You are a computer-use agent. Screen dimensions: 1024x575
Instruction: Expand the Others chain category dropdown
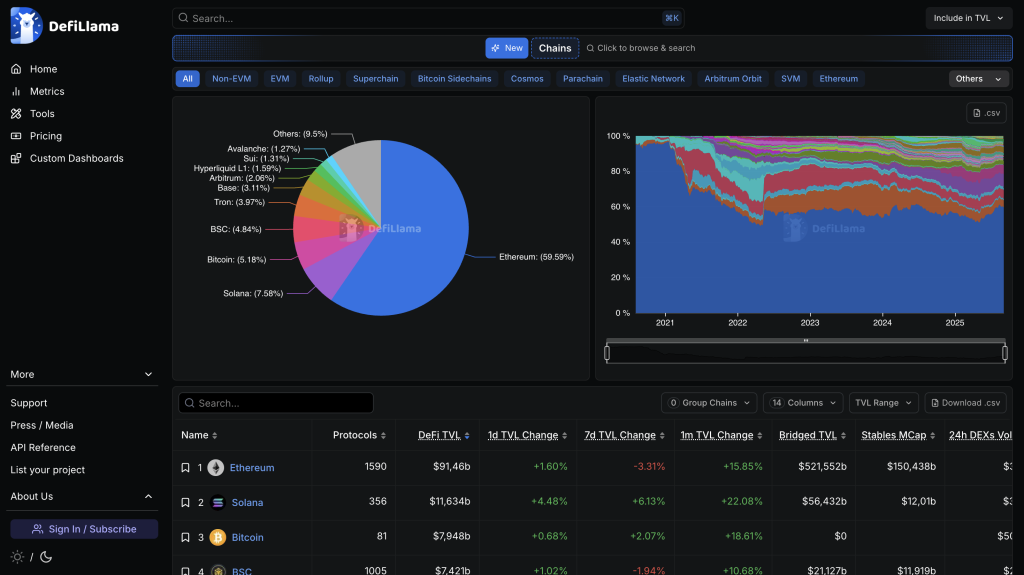[x=977, y=79]
